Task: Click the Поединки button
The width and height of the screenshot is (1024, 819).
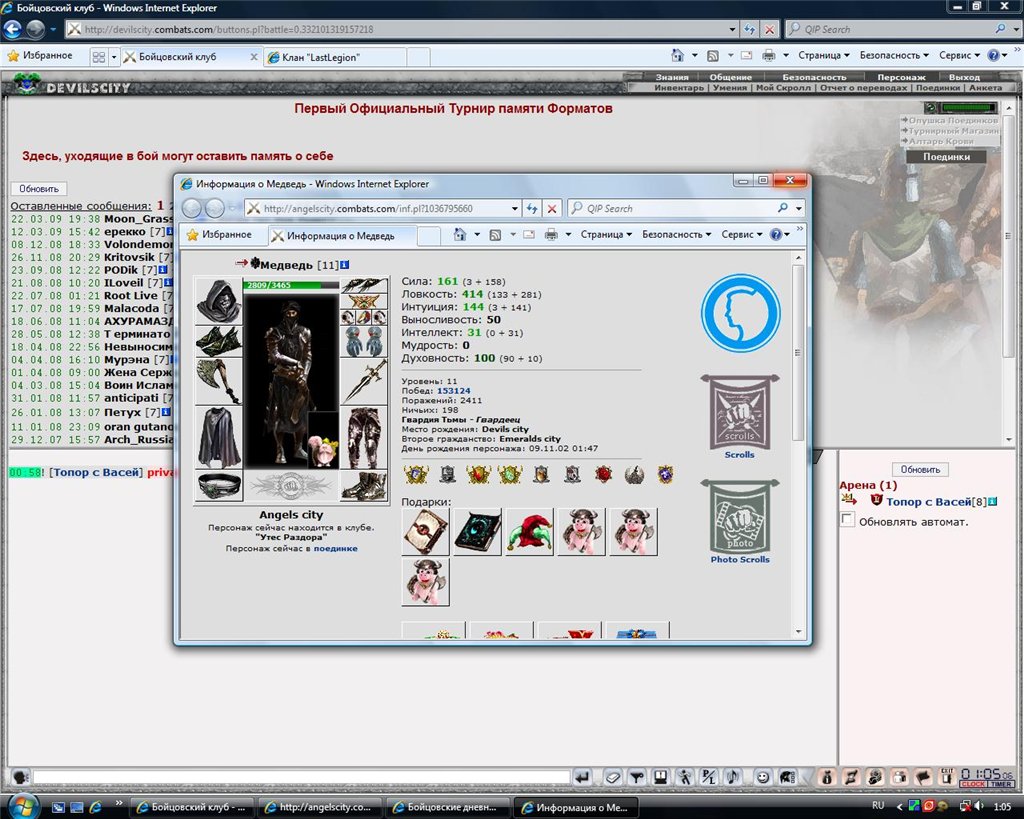Action: 946,157
